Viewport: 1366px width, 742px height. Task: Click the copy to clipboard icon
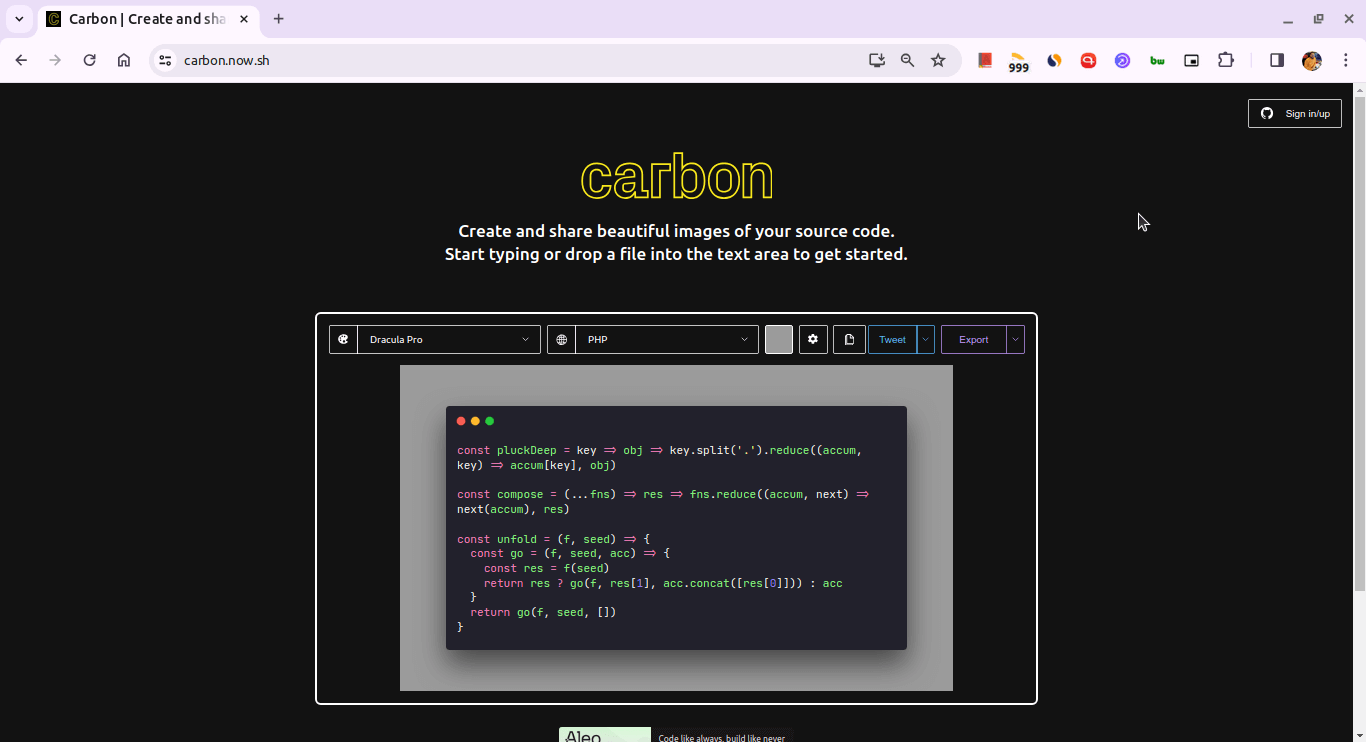(x=849, y=340)
